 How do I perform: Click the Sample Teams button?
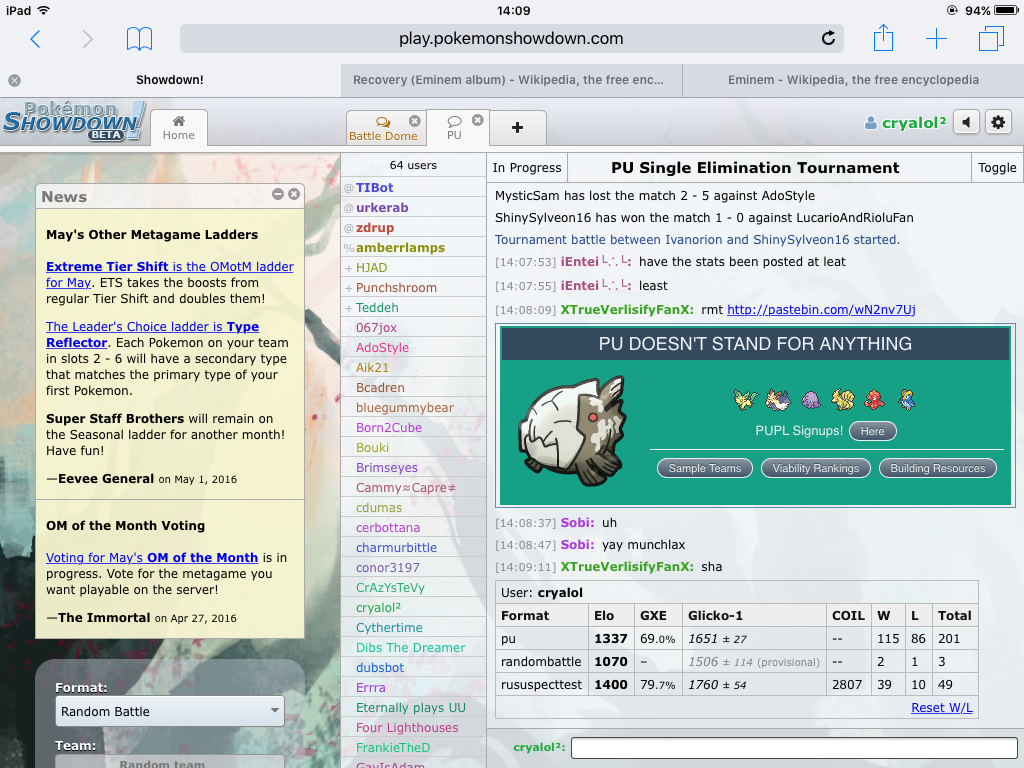pos(704,468)
